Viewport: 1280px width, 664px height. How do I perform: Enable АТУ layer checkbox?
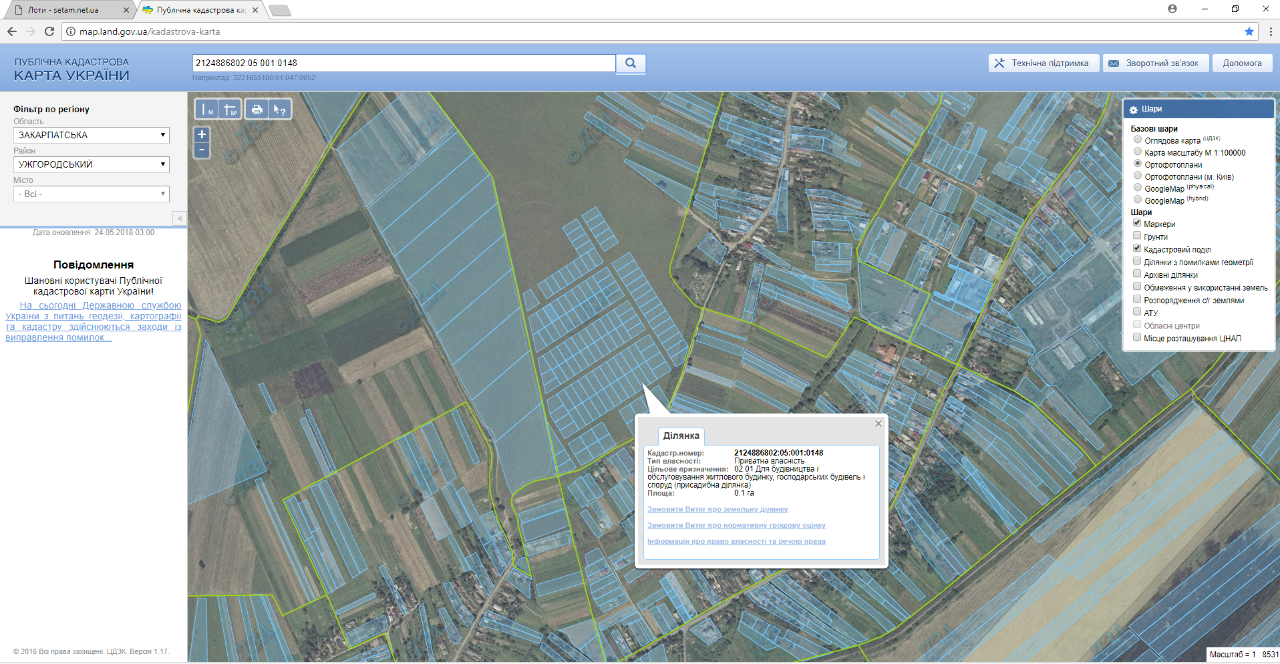point(1138,312)
